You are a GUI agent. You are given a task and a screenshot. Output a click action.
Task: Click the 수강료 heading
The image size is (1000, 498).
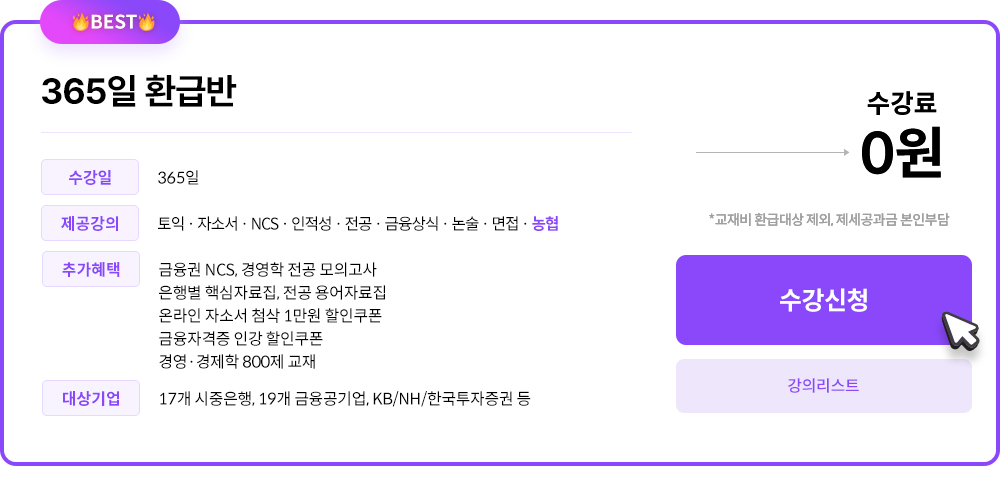click(x=901, y=103)
